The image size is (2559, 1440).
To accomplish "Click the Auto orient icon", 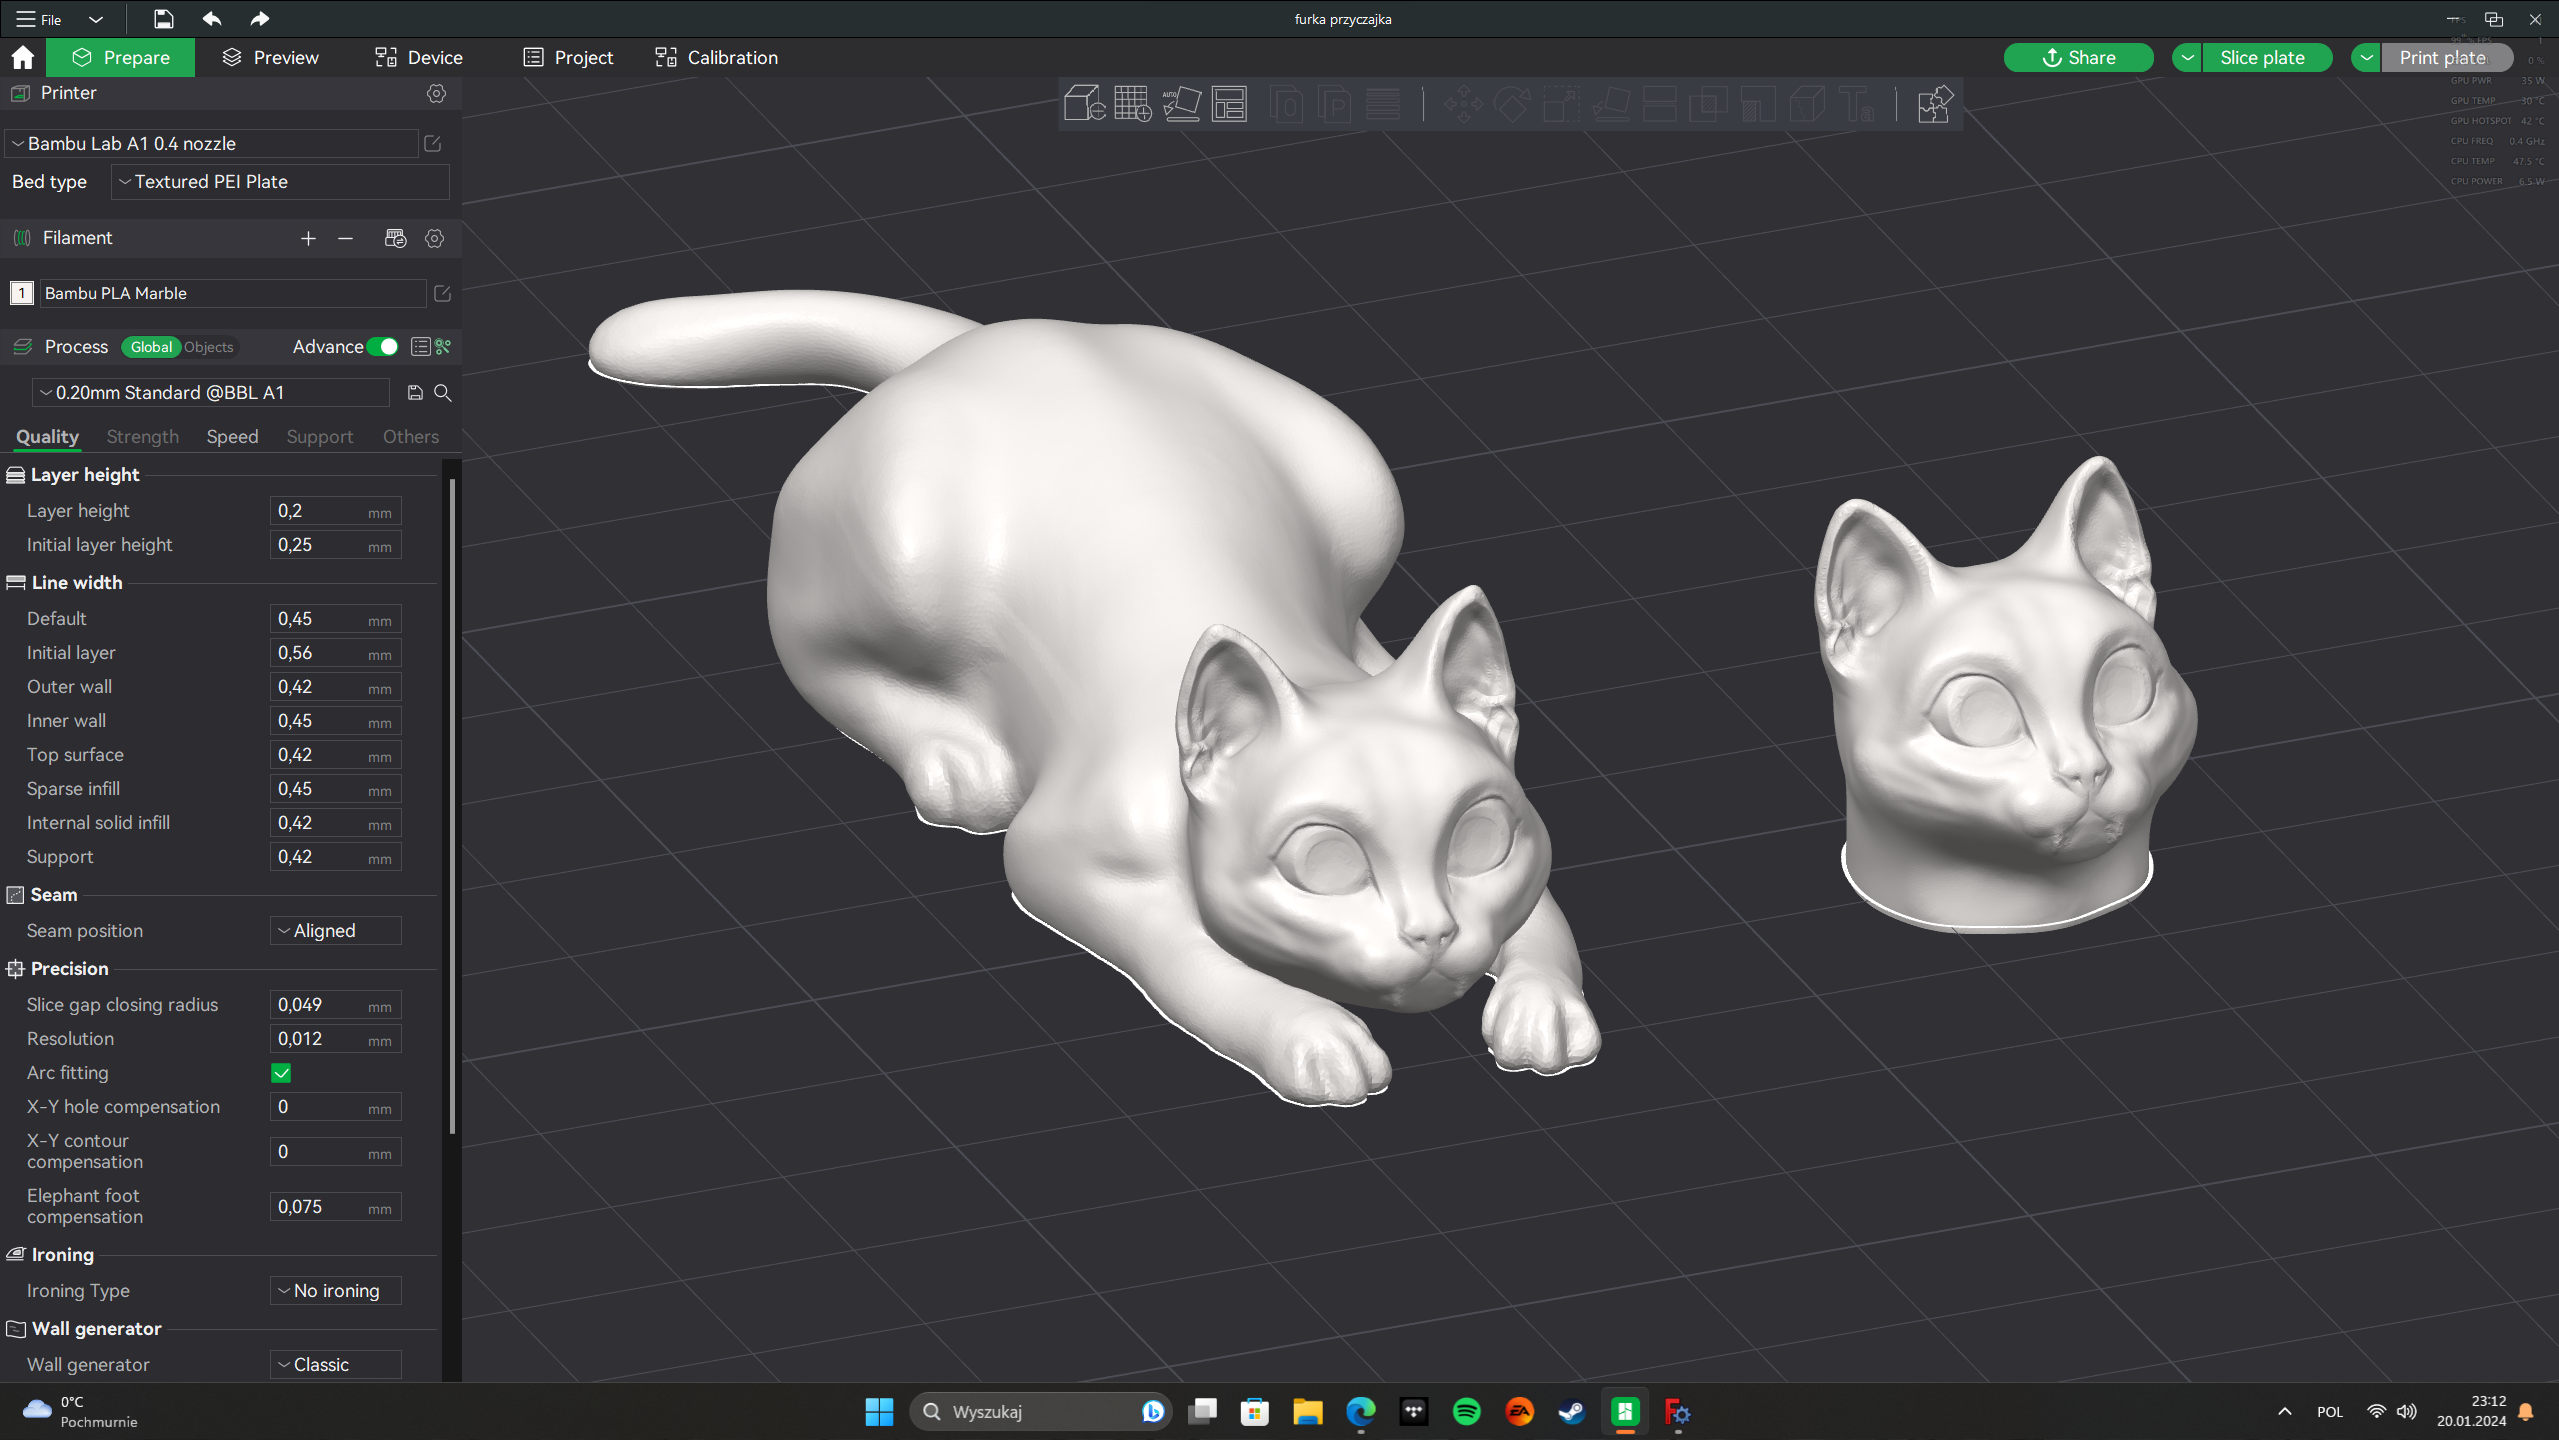I will 1181,104.
